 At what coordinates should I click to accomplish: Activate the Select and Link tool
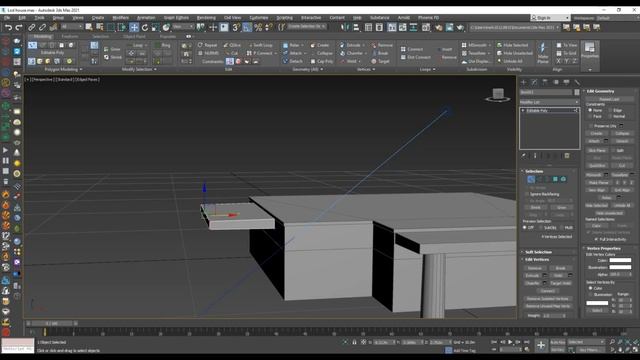[x=31, y=27]
